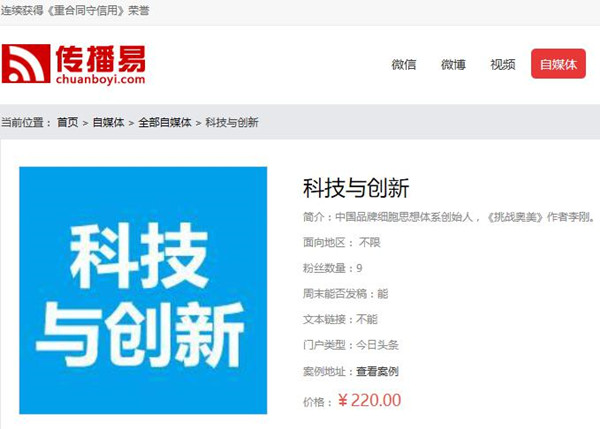
Task: Click the 简介 description line
Action: (x=450, y=217)
